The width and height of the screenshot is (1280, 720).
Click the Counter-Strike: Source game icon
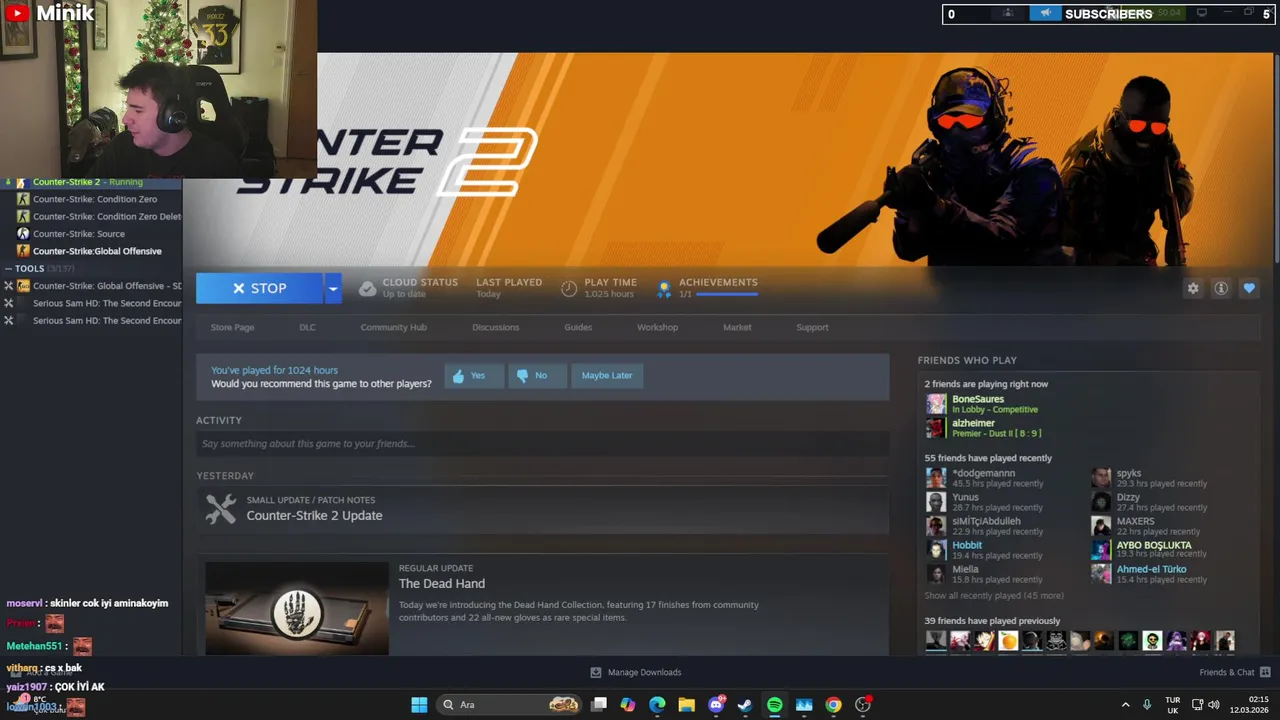[x=23, y=234]
